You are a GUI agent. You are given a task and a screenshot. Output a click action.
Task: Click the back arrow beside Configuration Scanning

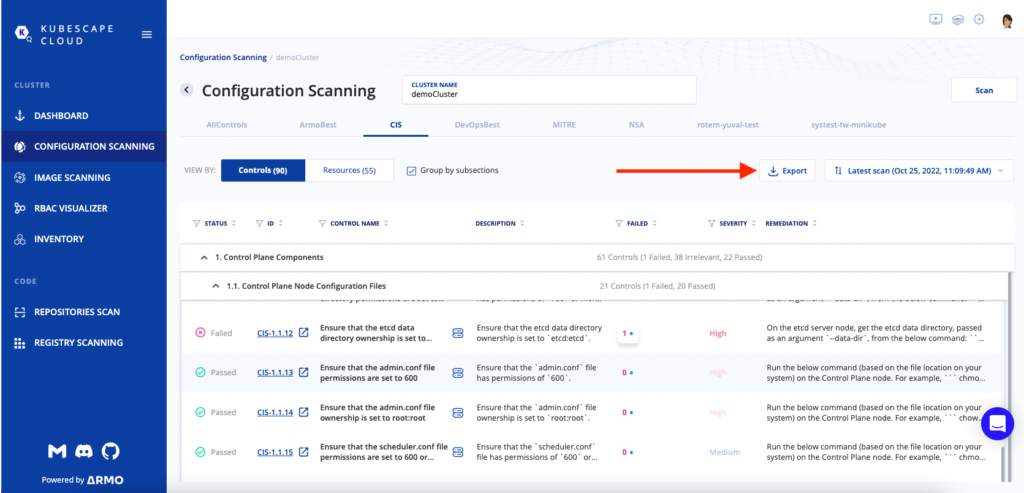187,90
